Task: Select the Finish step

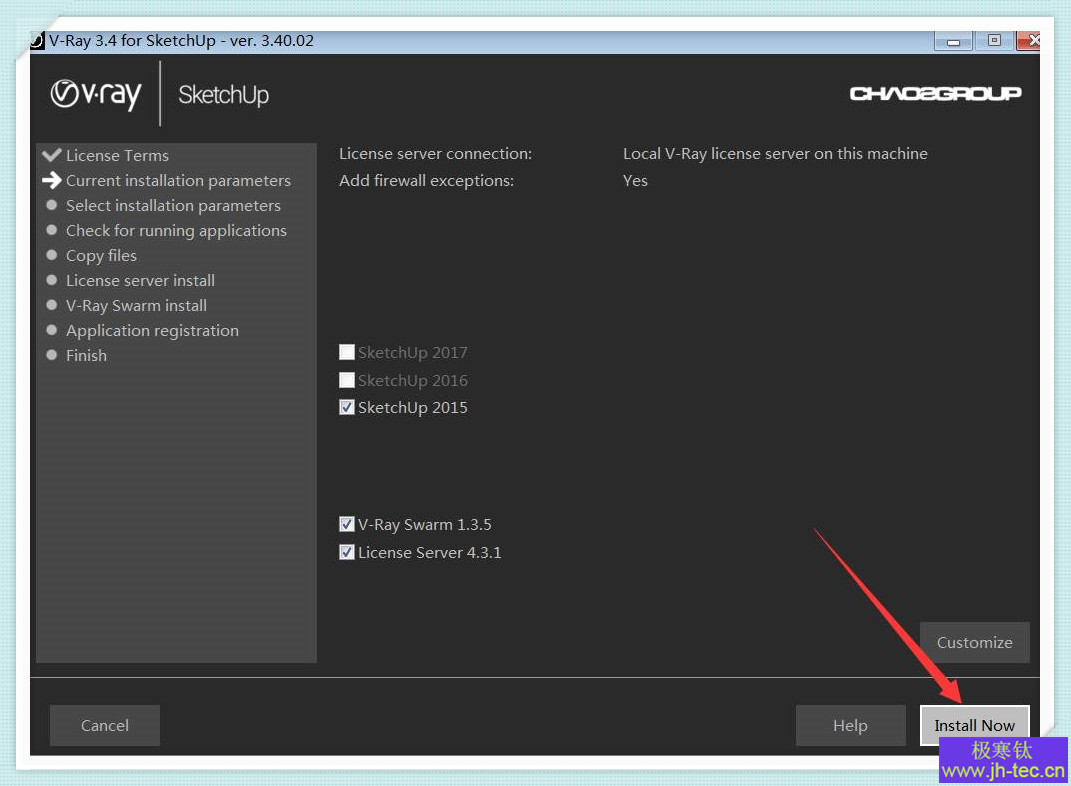Action: 86,356
